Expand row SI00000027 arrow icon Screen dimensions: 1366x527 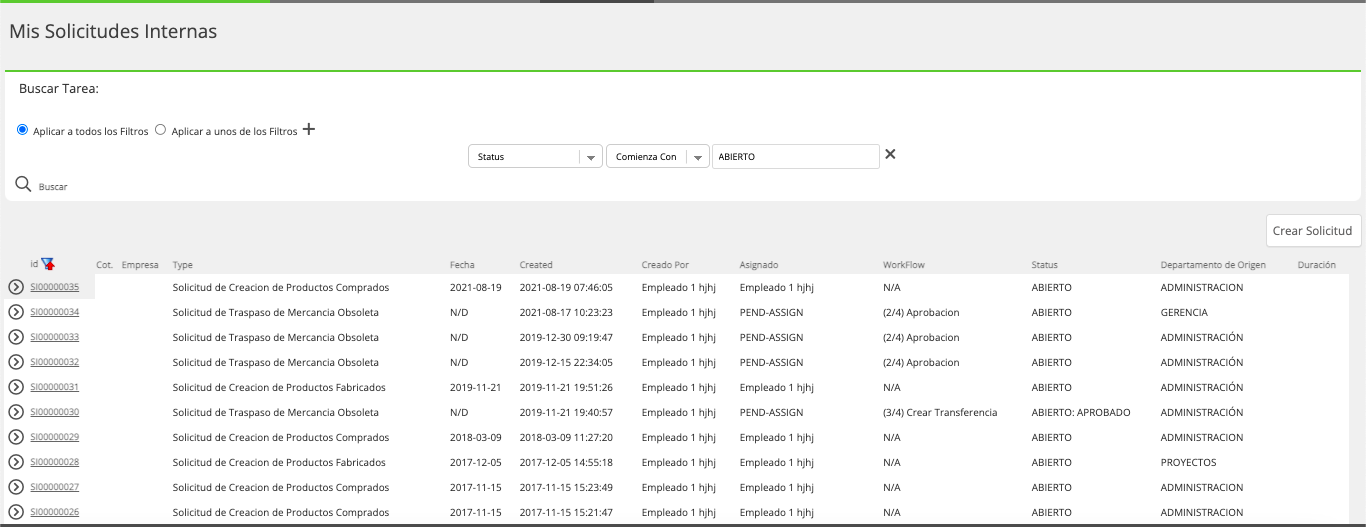[x=16, y=487]
